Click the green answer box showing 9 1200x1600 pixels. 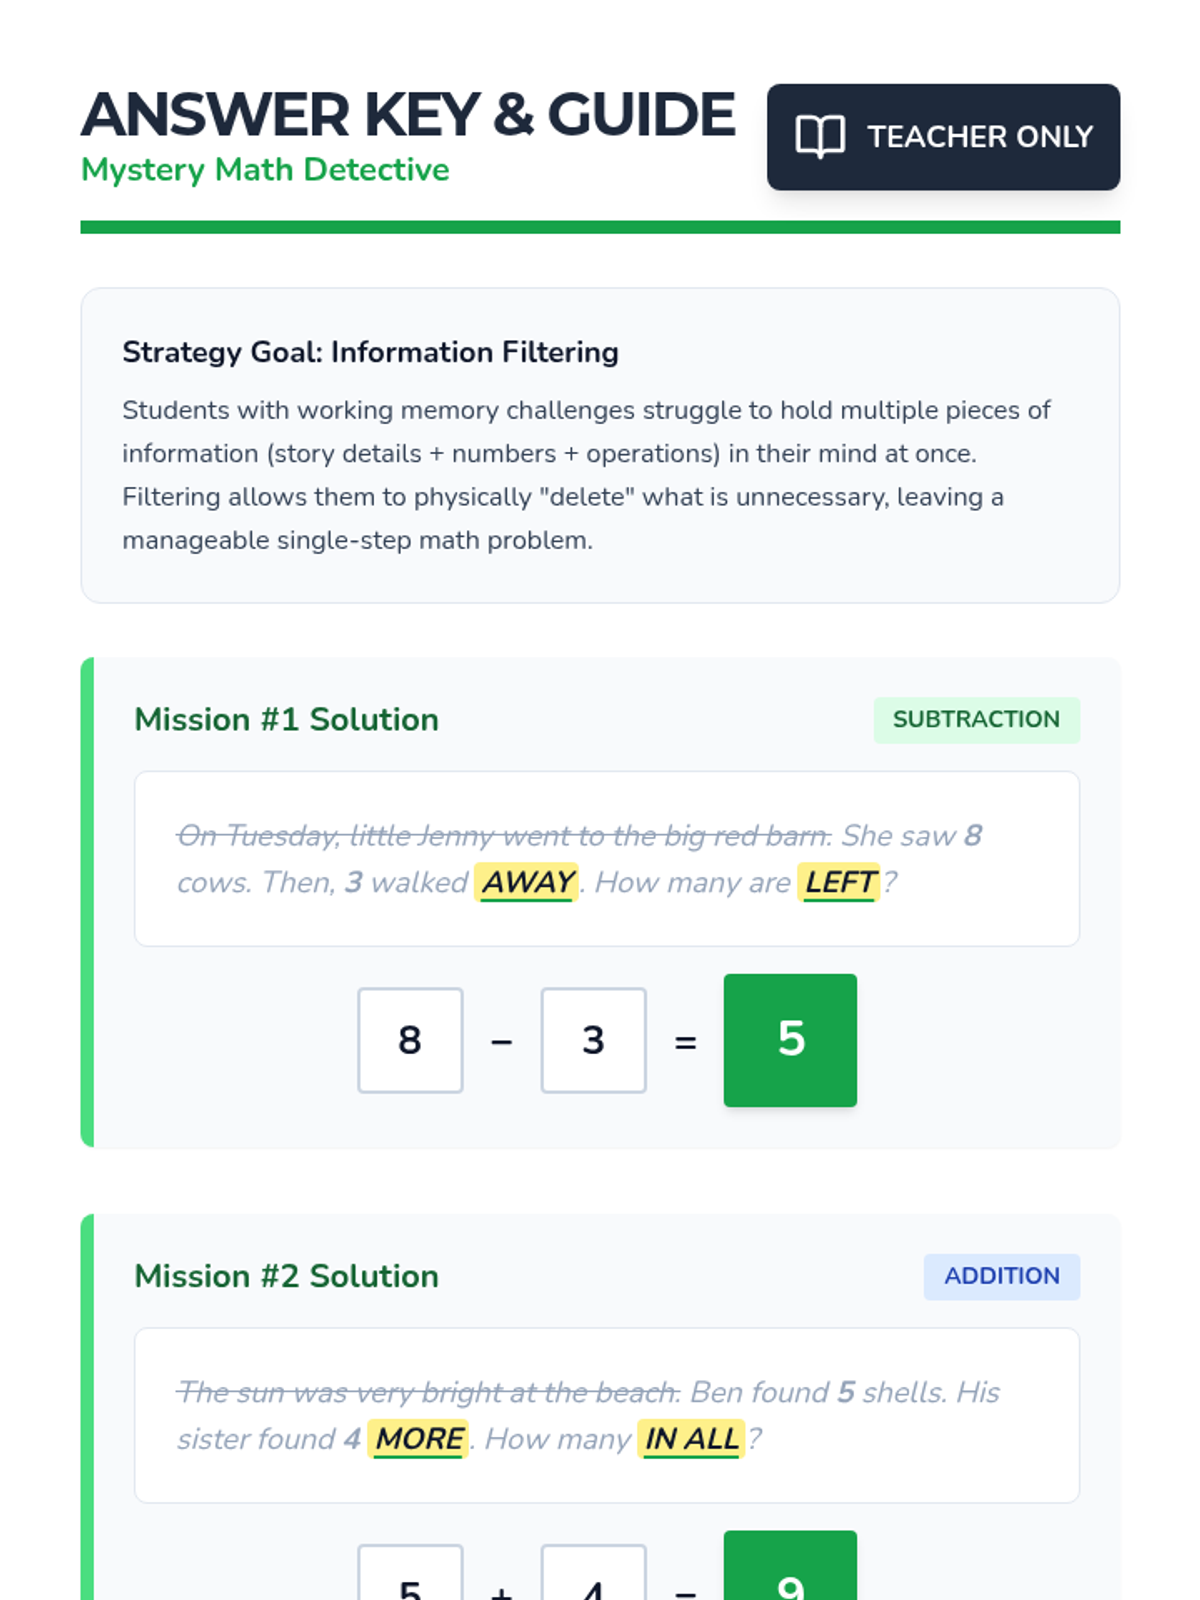point(790,1570)
